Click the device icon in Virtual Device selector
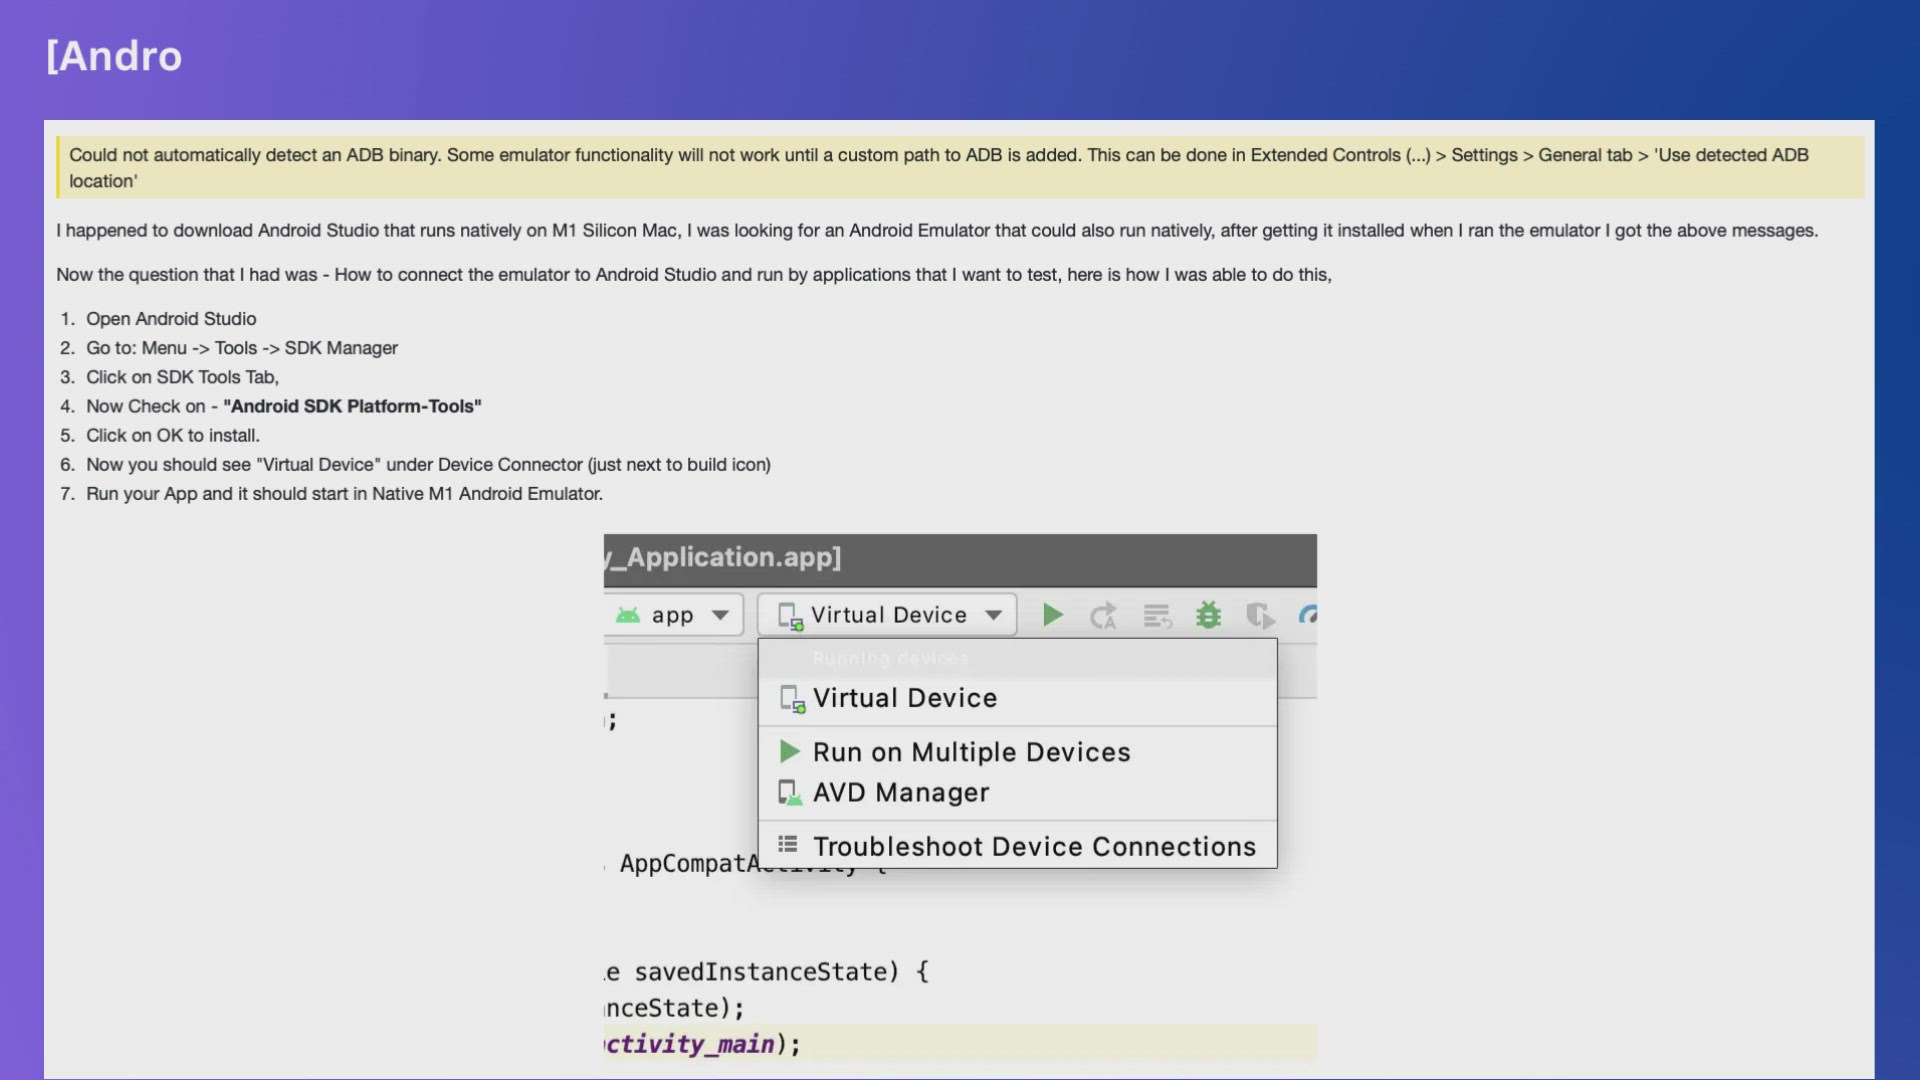 pyautogui.click(x=790, y=616)
